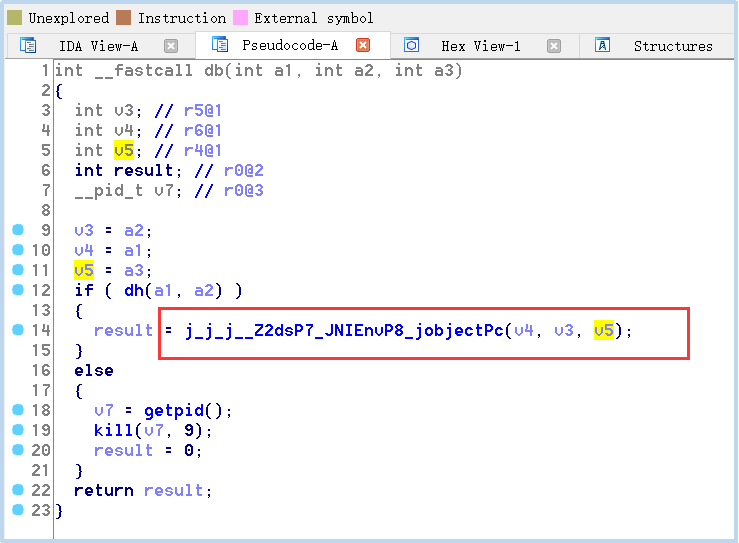Click the getpid function call
739x543 pixels.
(x=173, y=411)
